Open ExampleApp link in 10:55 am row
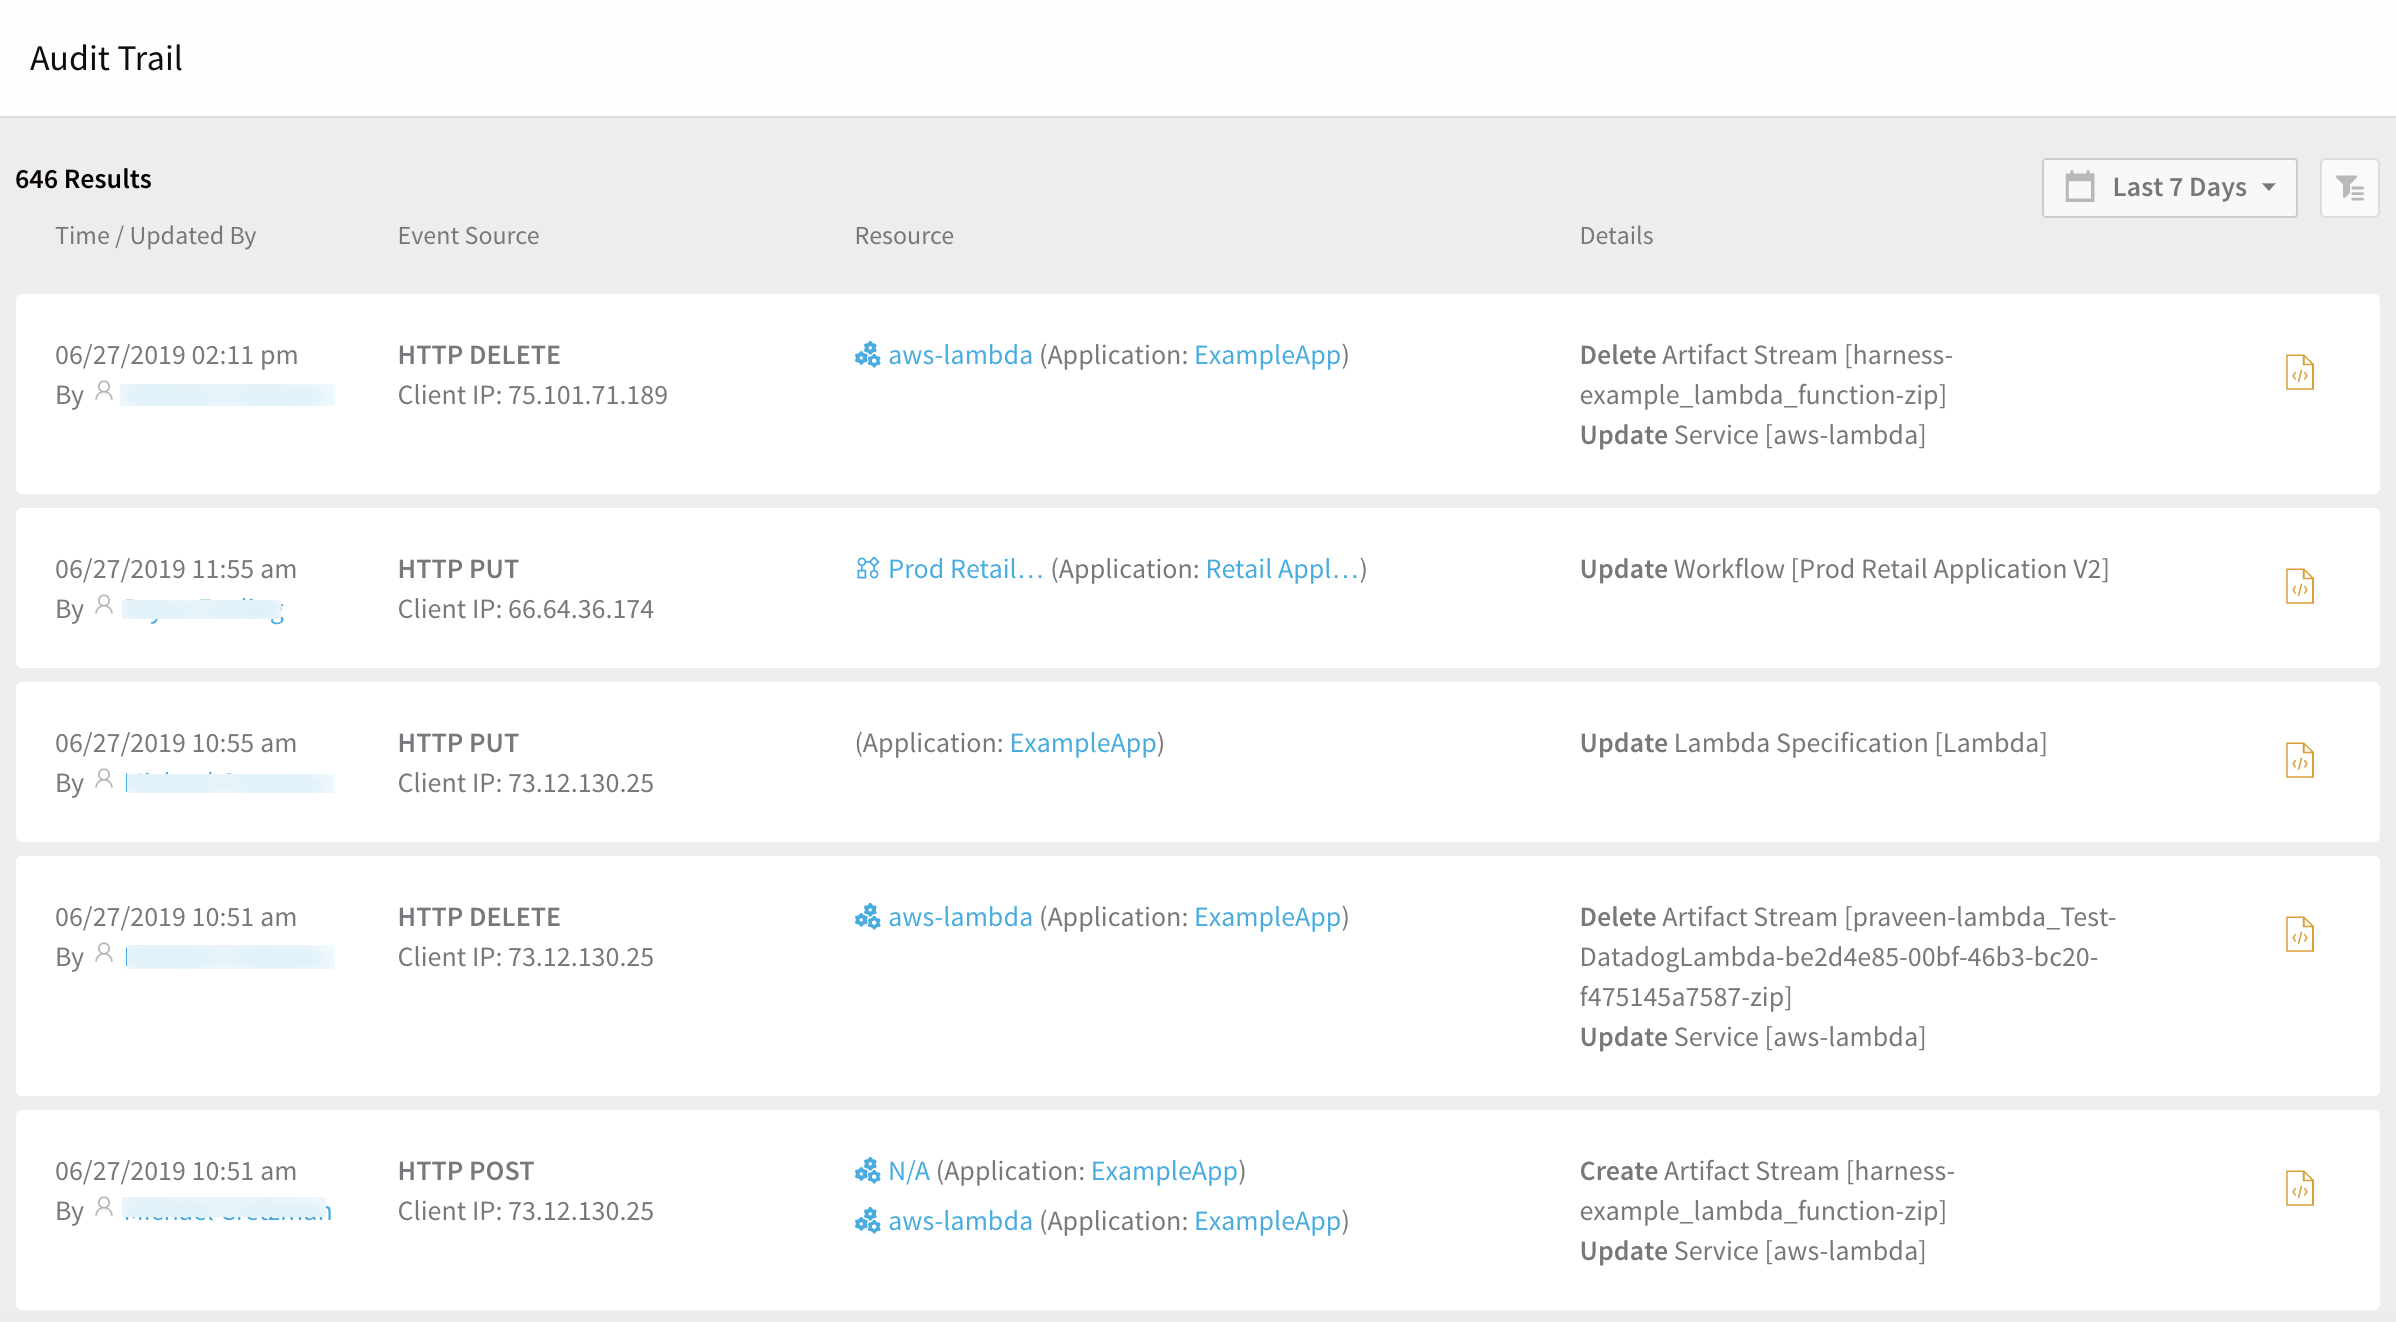 1083,743
